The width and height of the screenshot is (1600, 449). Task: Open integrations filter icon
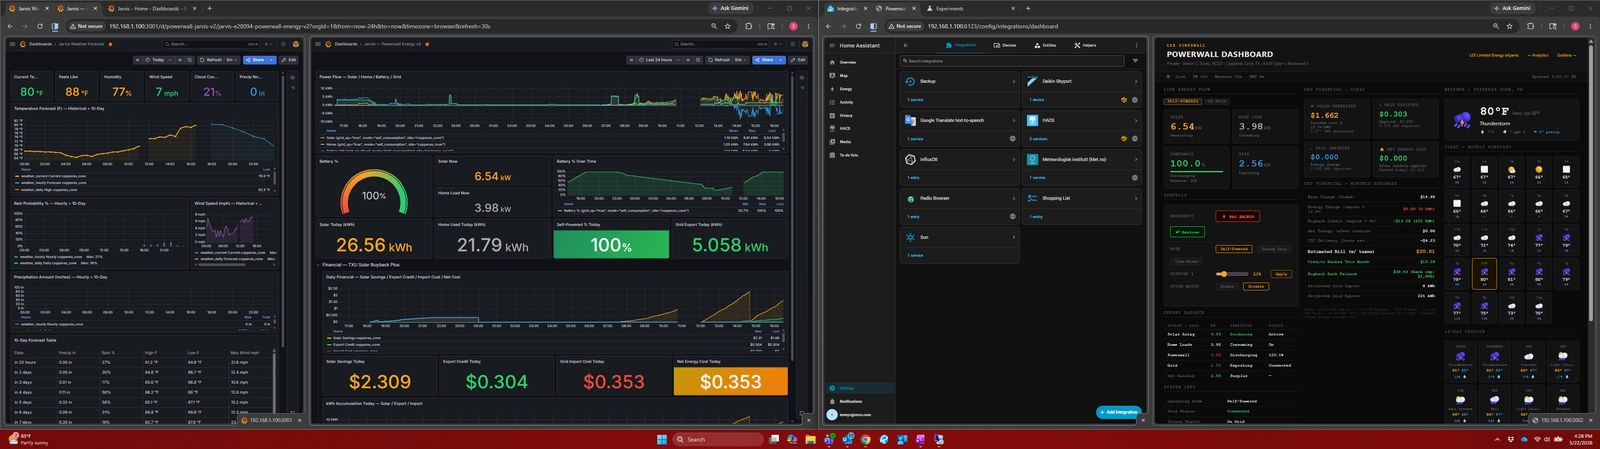point(1135,61)
